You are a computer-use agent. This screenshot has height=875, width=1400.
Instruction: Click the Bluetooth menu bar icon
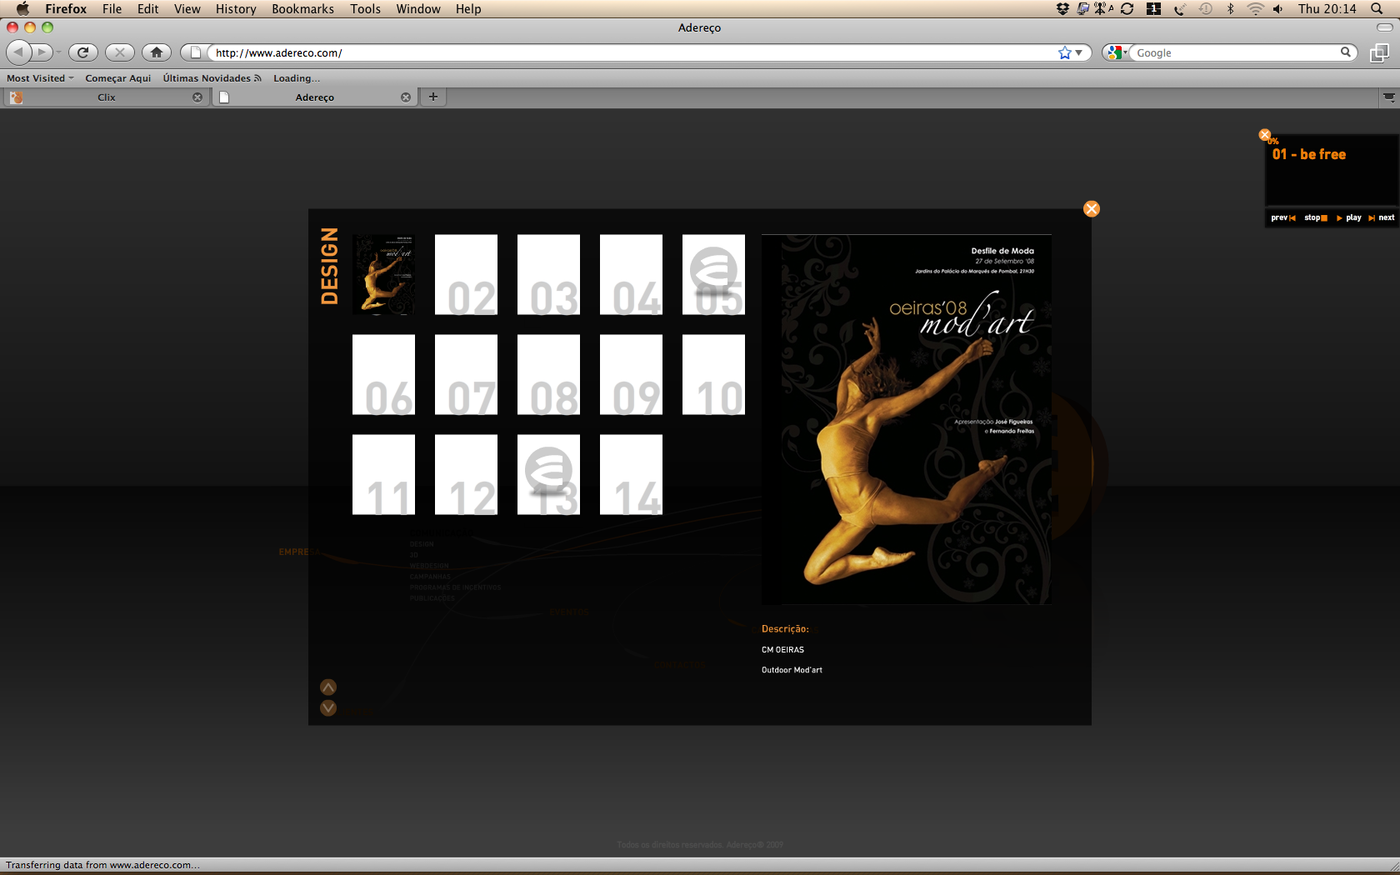point(1230,9)
